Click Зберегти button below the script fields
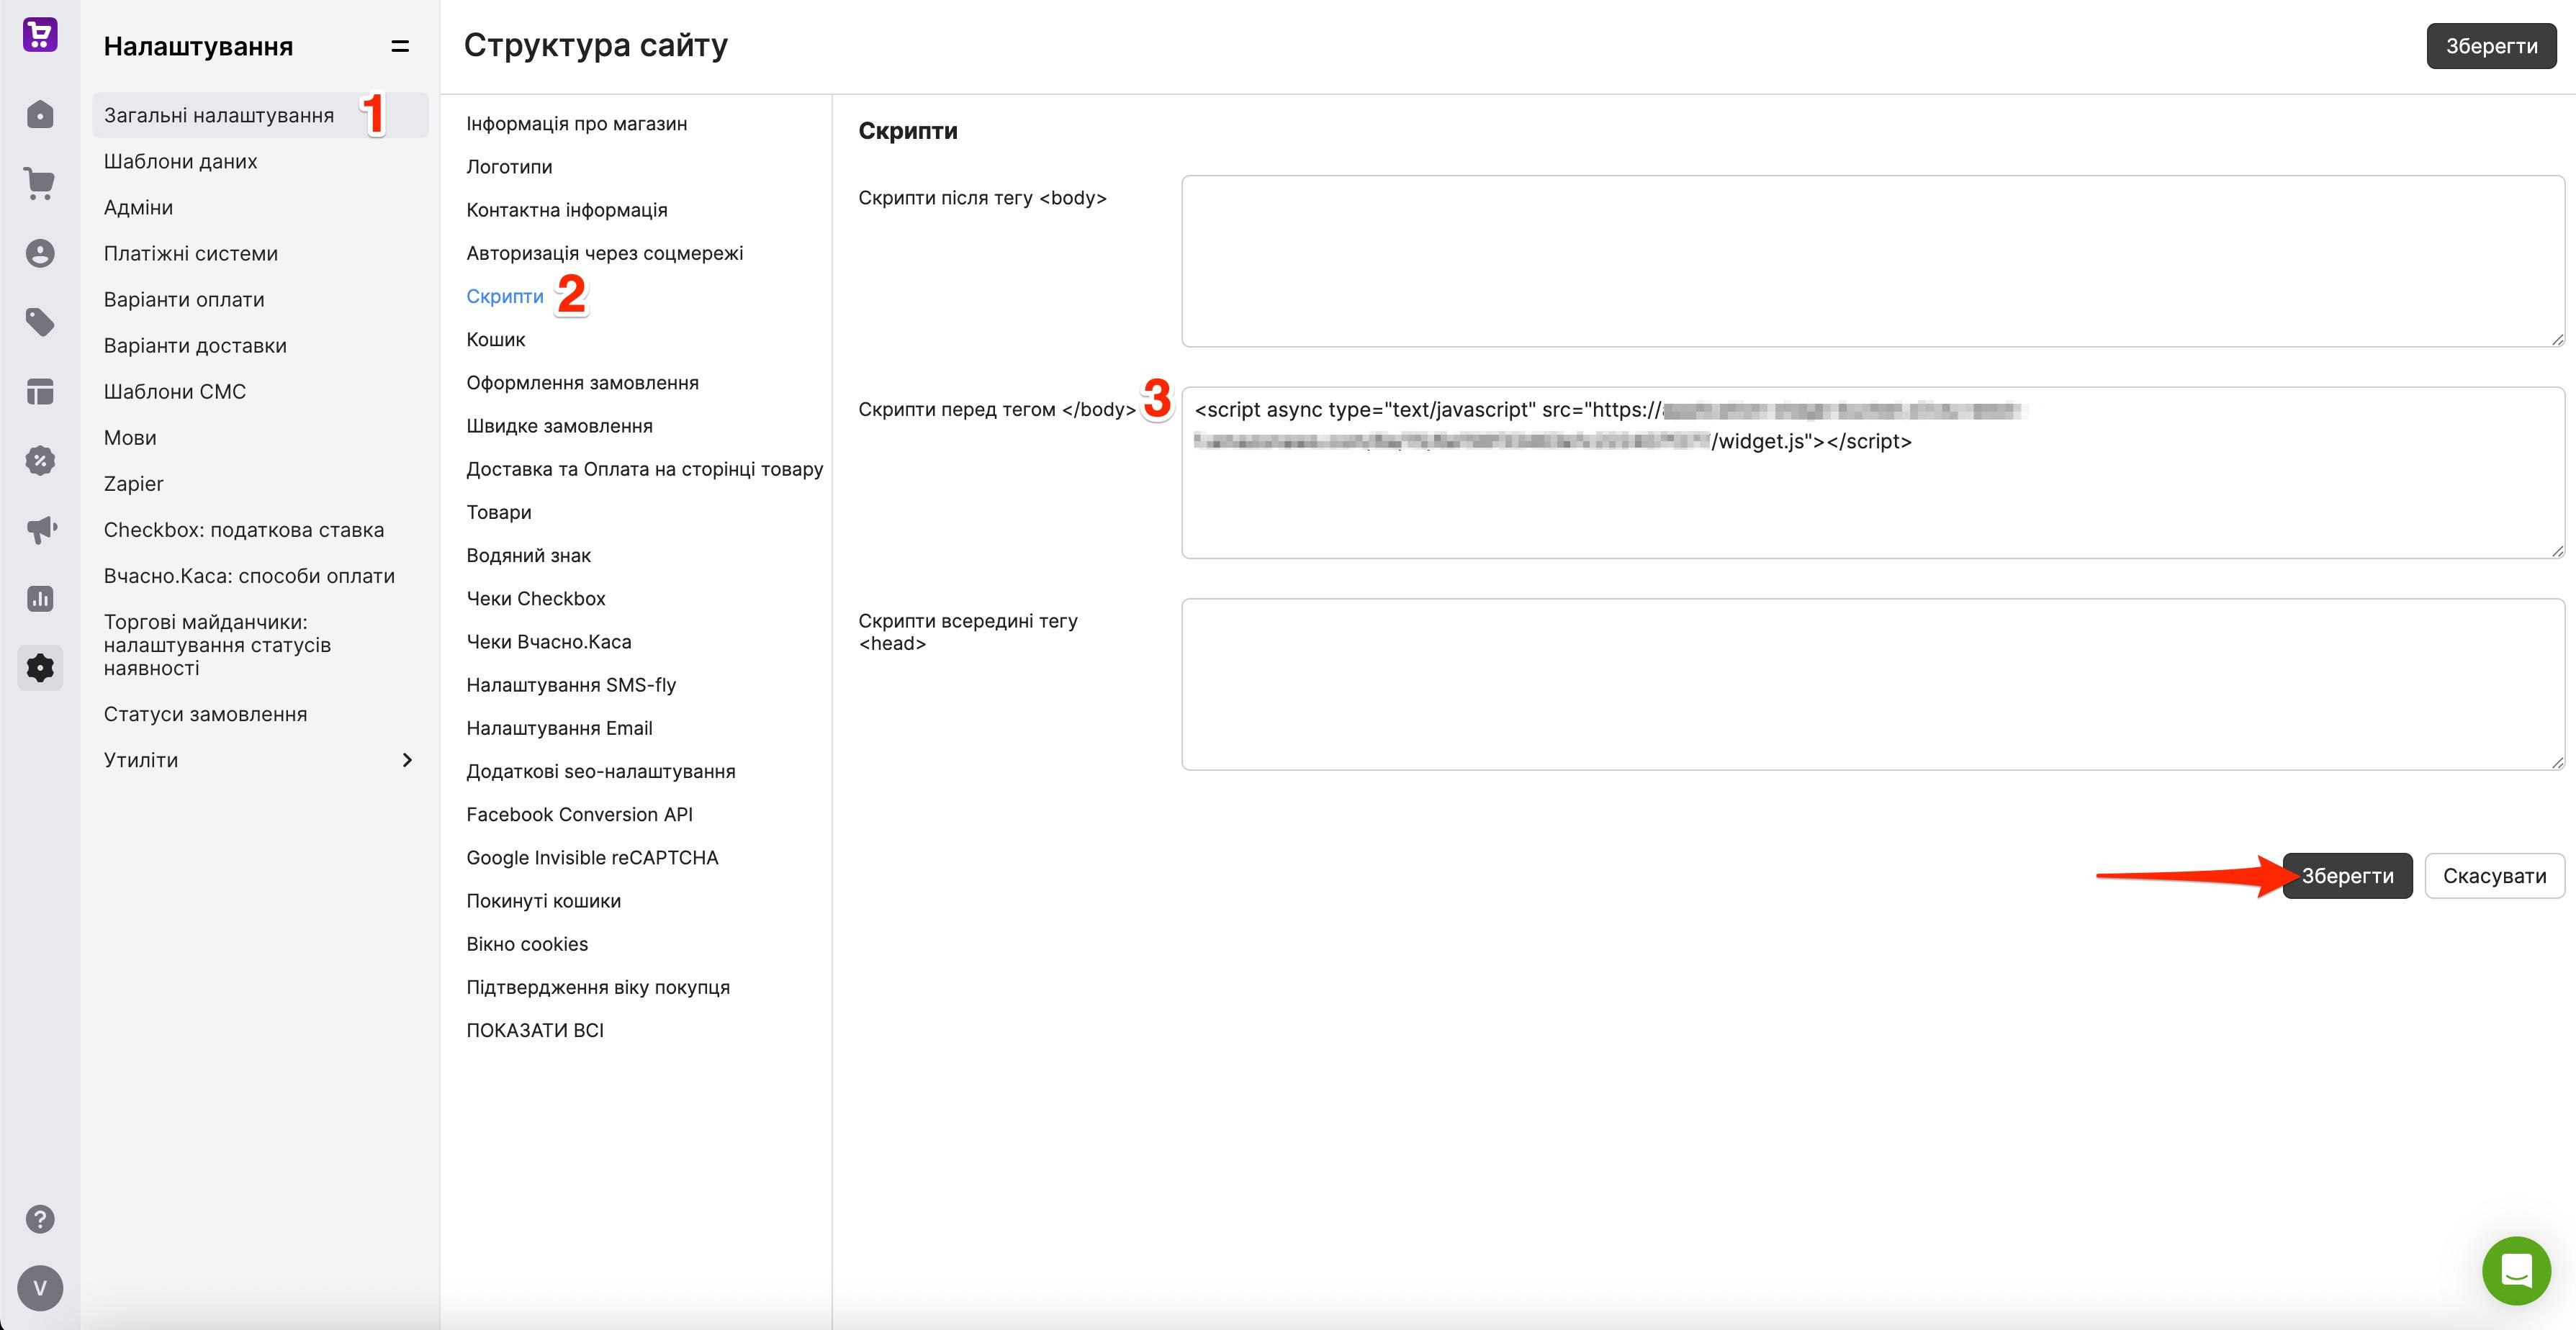Image resolution: width=2576 pixels, height=1330 pixels. pyautogui.click(x=2347, y=876)
